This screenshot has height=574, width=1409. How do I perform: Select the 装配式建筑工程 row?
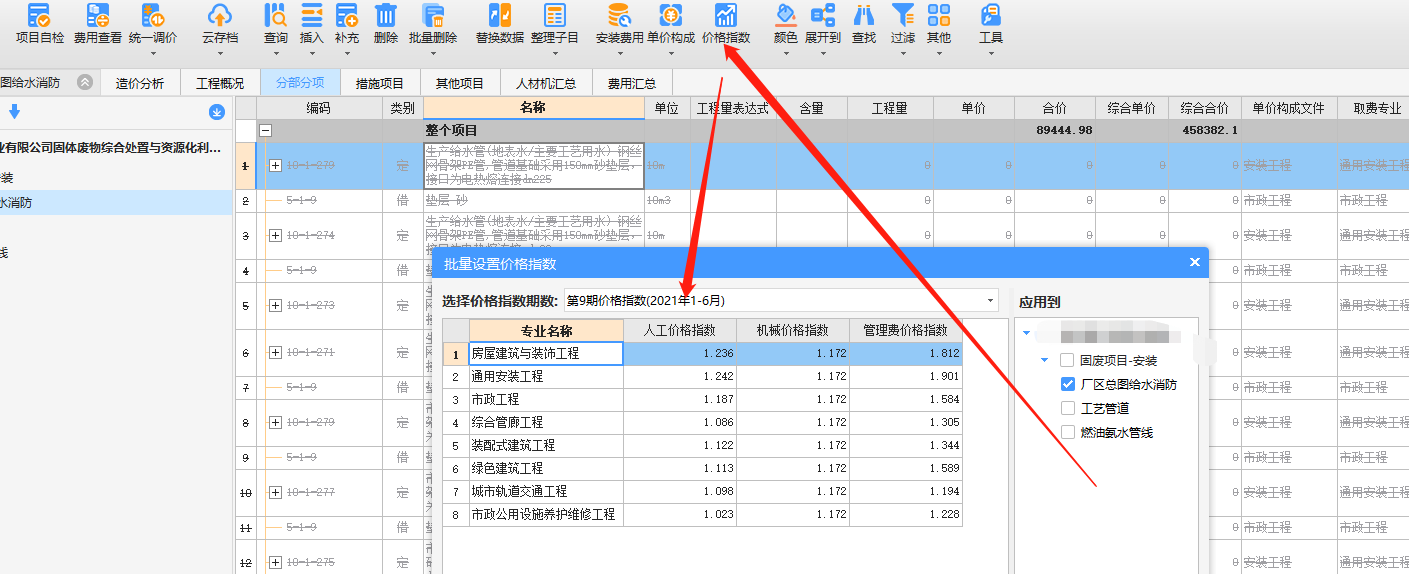(x=703, y=445)
